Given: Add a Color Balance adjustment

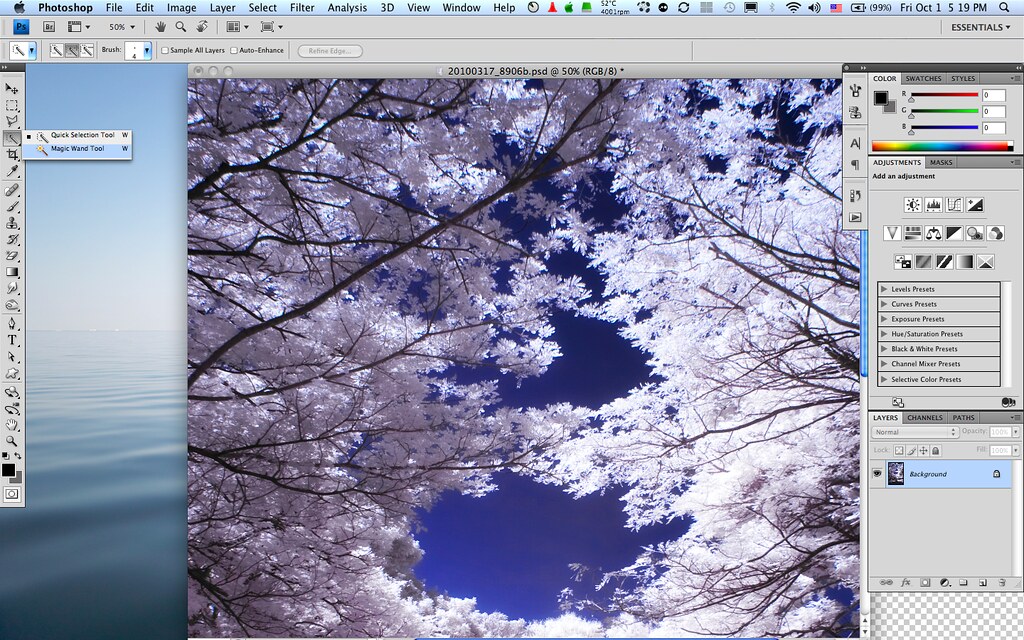Looking at the screenshot, I should pos(933,233).
